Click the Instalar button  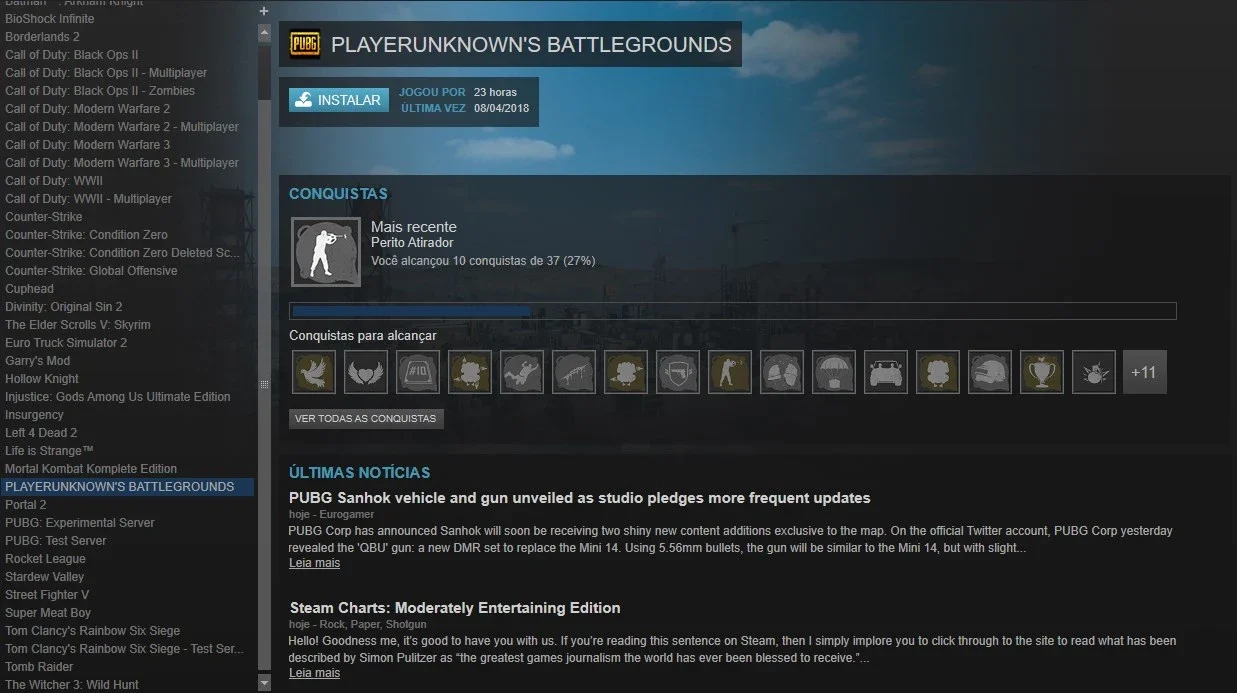tap(339, 100)
